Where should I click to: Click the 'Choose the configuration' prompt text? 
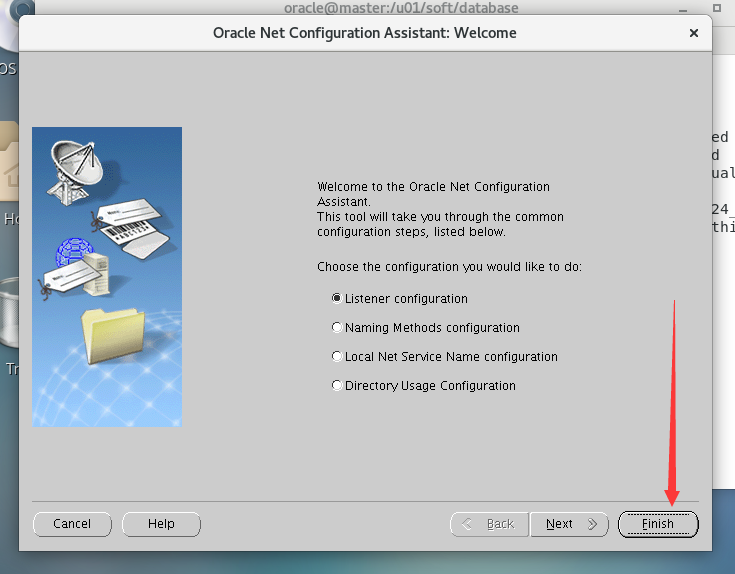pos(449,267)
